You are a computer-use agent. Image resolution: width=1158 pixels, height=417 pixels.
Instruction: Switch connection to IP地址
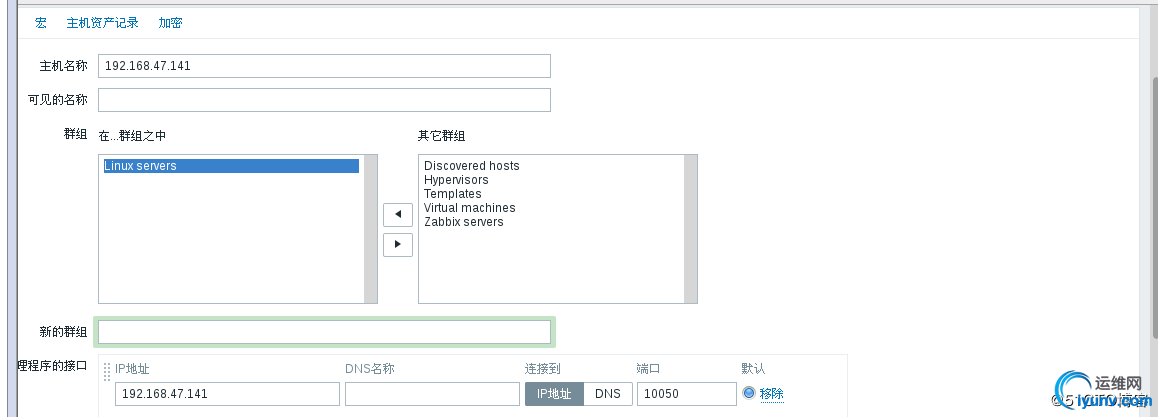click(x=554, y=394)
